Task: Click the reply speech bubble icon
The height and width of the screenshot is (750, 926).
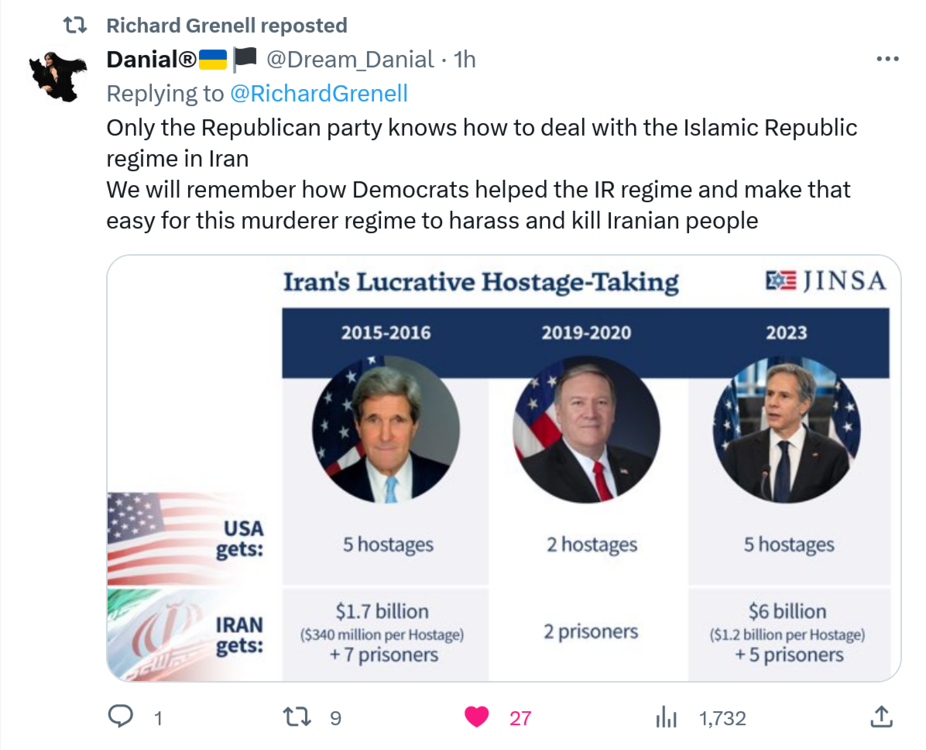Action: click(x=121, y=716)
